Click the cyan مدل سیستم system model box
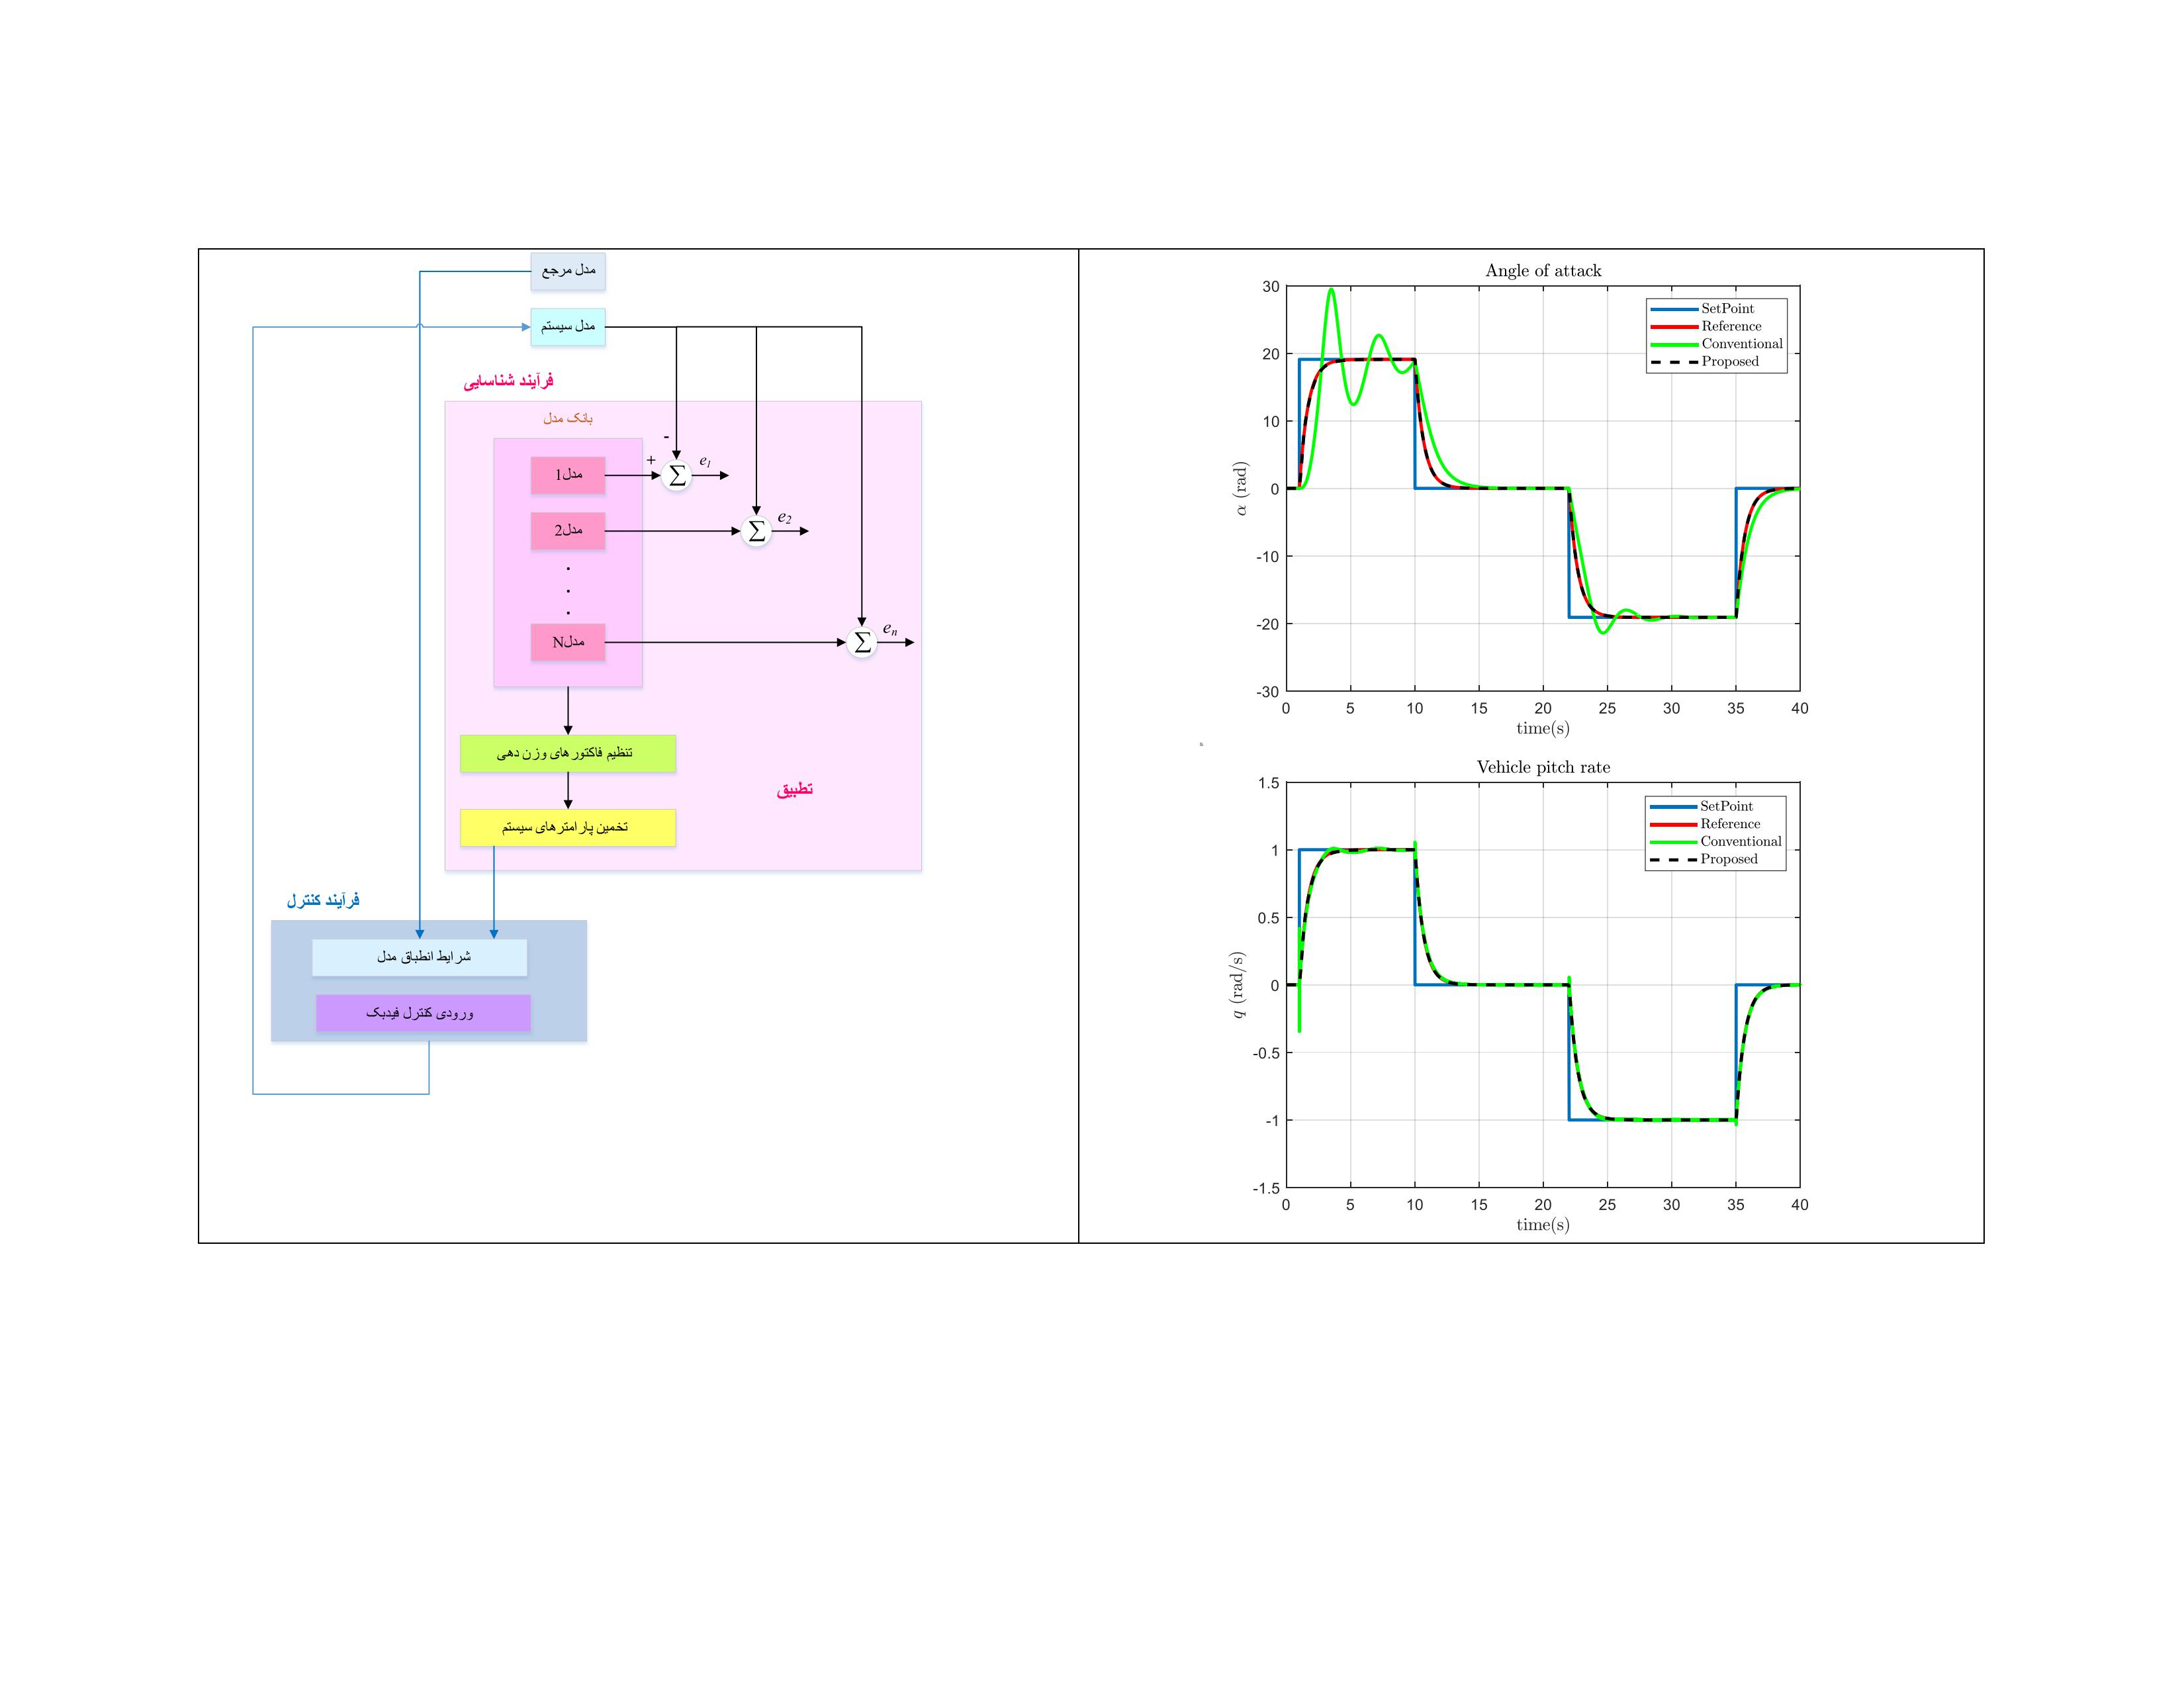 pos(568,327)
